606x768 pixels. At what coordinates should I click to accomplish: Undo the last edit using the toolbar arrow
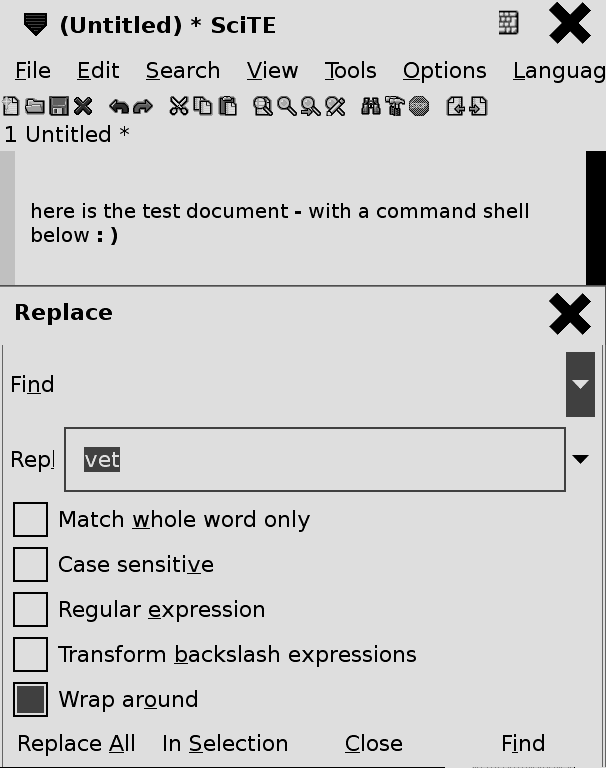118,106
